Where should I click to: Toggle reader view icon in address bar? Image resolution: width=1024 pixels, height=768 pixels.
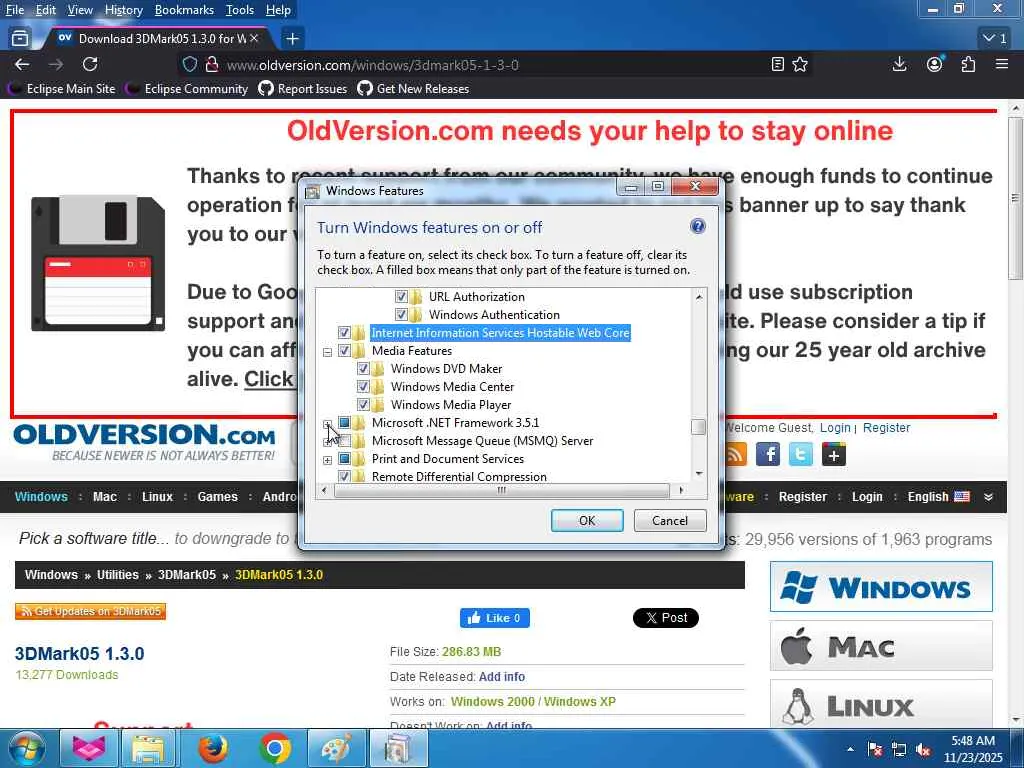click(777, 64)
